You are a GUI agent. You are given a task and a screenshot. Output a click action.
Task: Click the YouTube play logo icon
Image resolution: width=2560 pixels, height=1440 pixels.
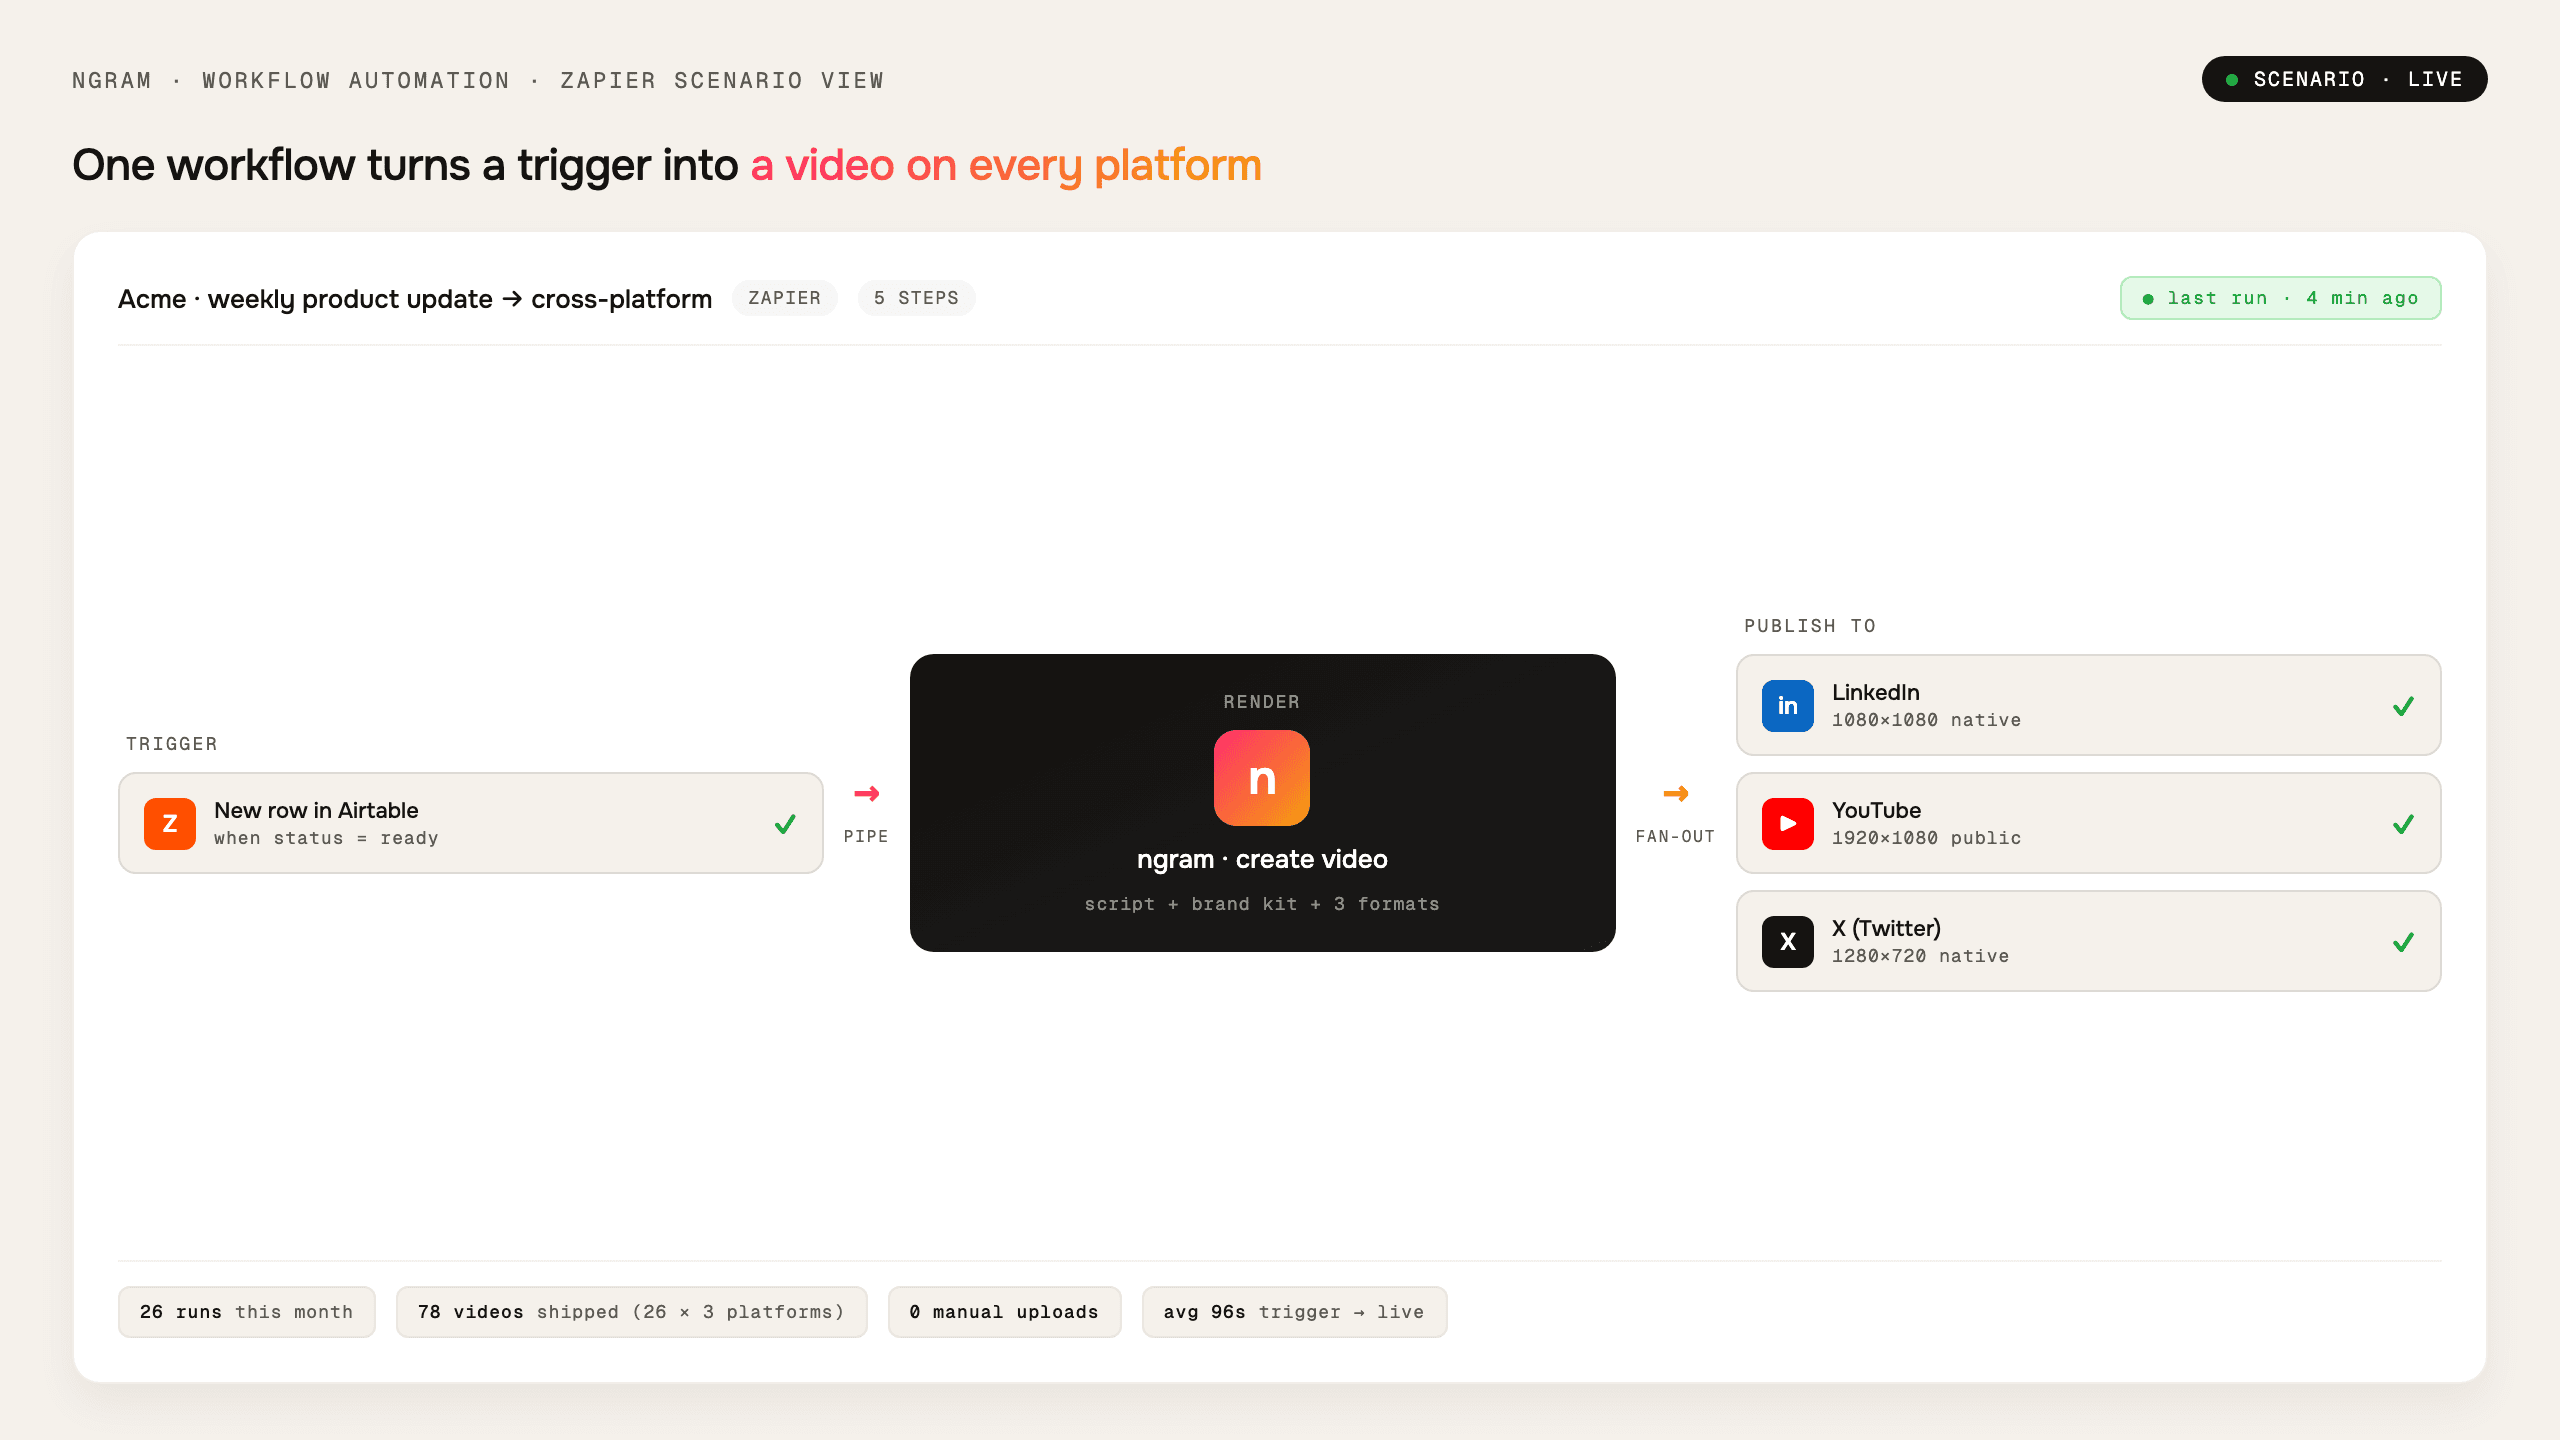click(x=1788, y=824)
